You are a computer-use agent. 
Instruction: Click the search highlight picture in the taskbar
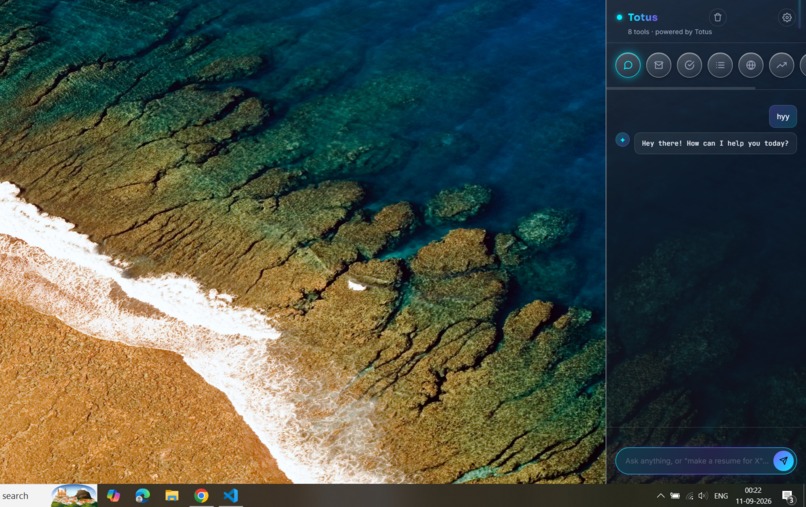[x=74, y=496]
